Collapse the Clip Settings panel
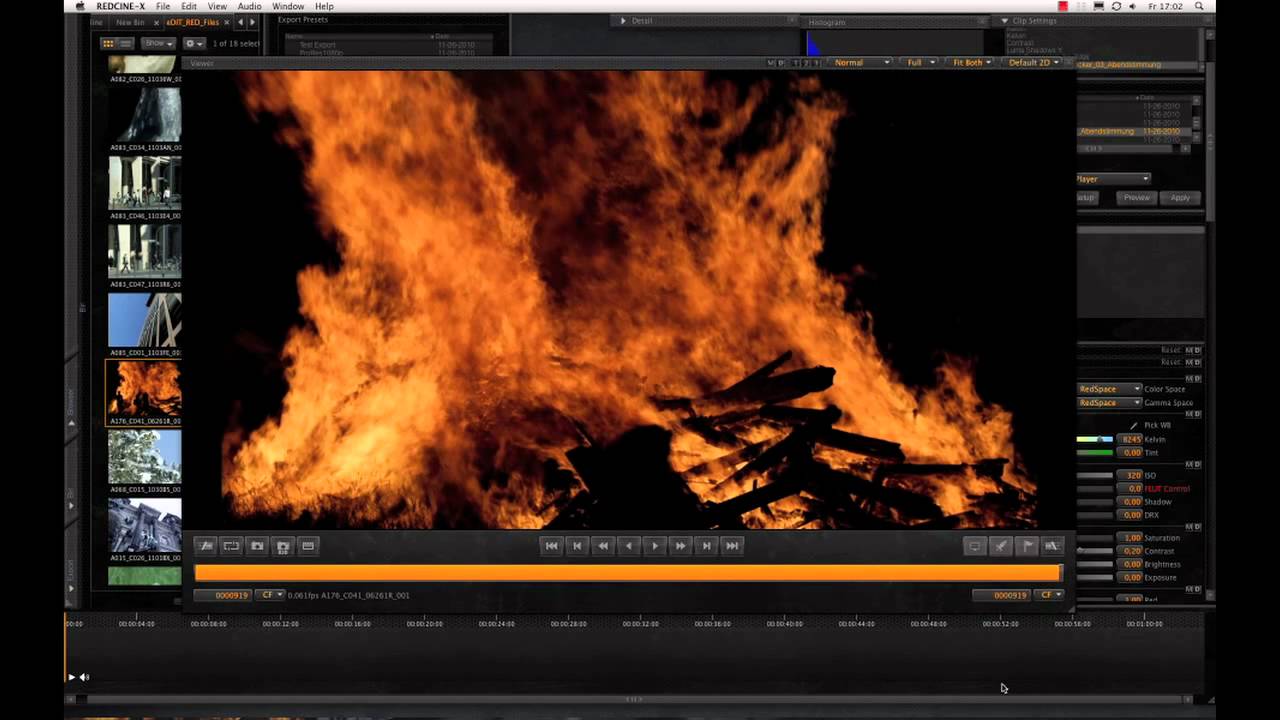The height and width of the screenshot is (720, 1280). [x=1004, y=21]
